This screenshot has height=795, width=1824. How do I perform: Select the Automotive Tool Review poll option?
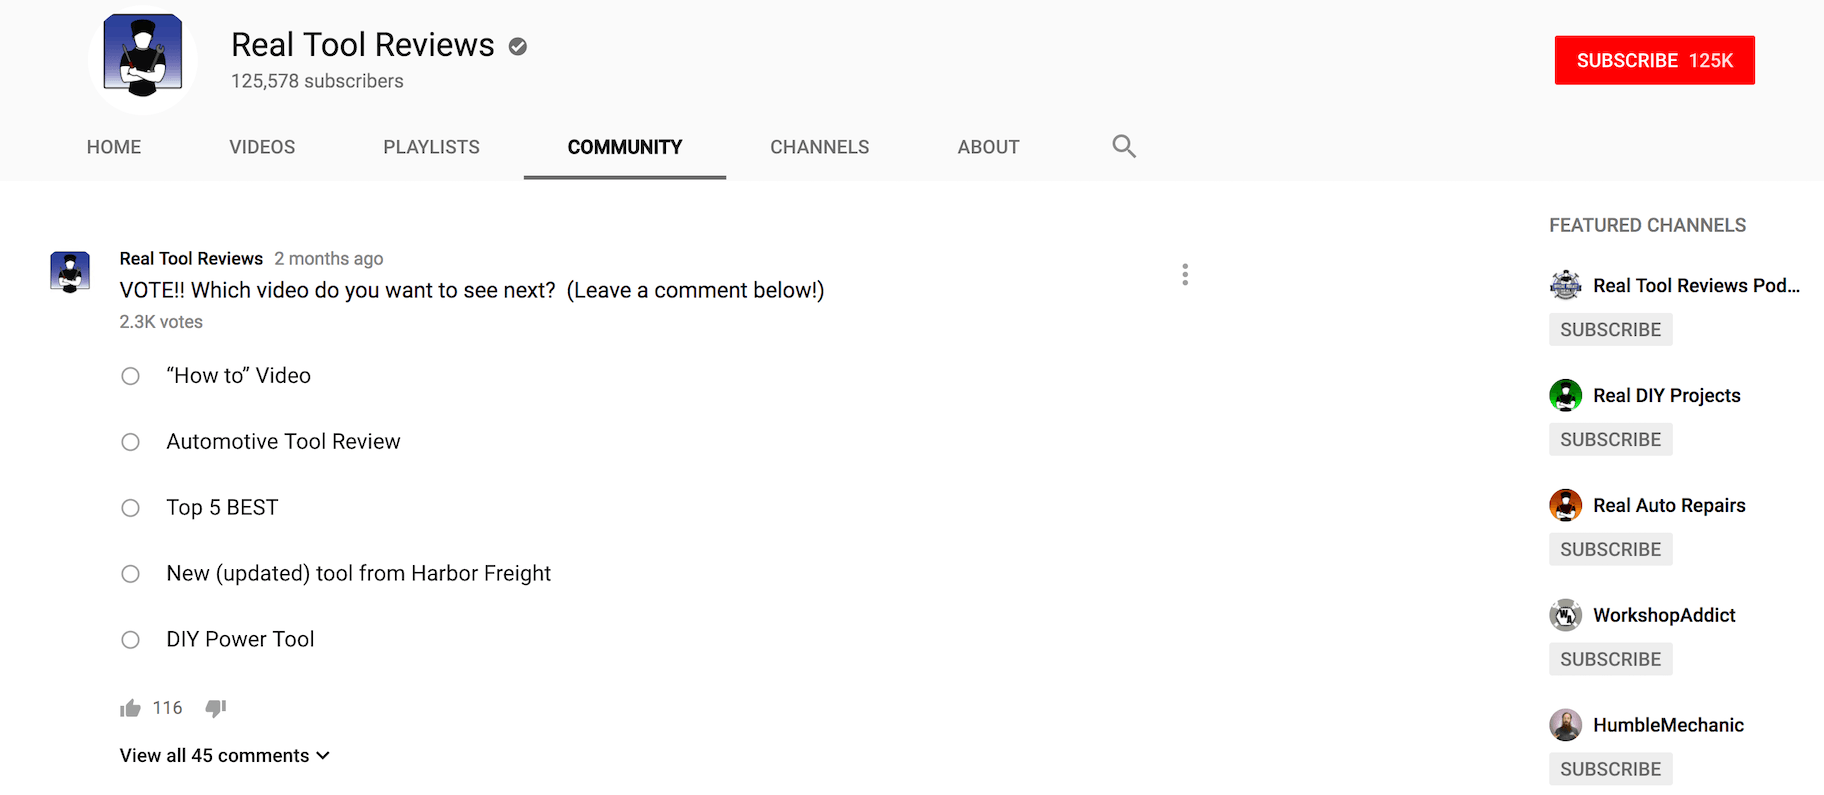(x=131, y=442)
